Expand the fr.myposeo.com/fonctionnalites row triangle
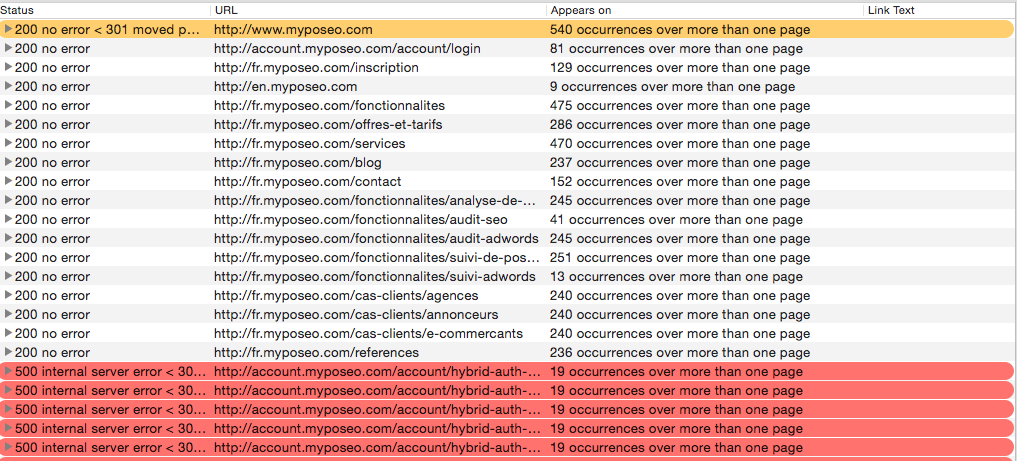The height and width of the screenshot is (461, 1017). click(x=8, y=105)
